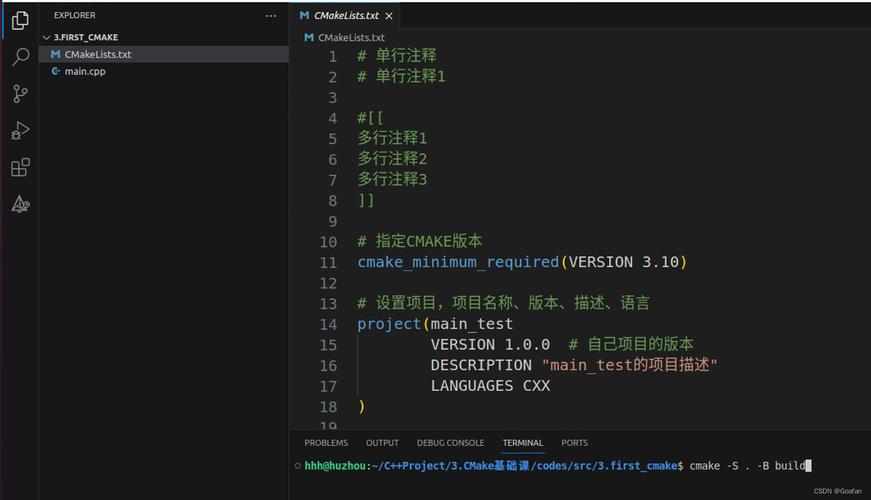Open the CMake Tools sidebar icon
Screen dimensions: 871x500
tap(20, 205)
